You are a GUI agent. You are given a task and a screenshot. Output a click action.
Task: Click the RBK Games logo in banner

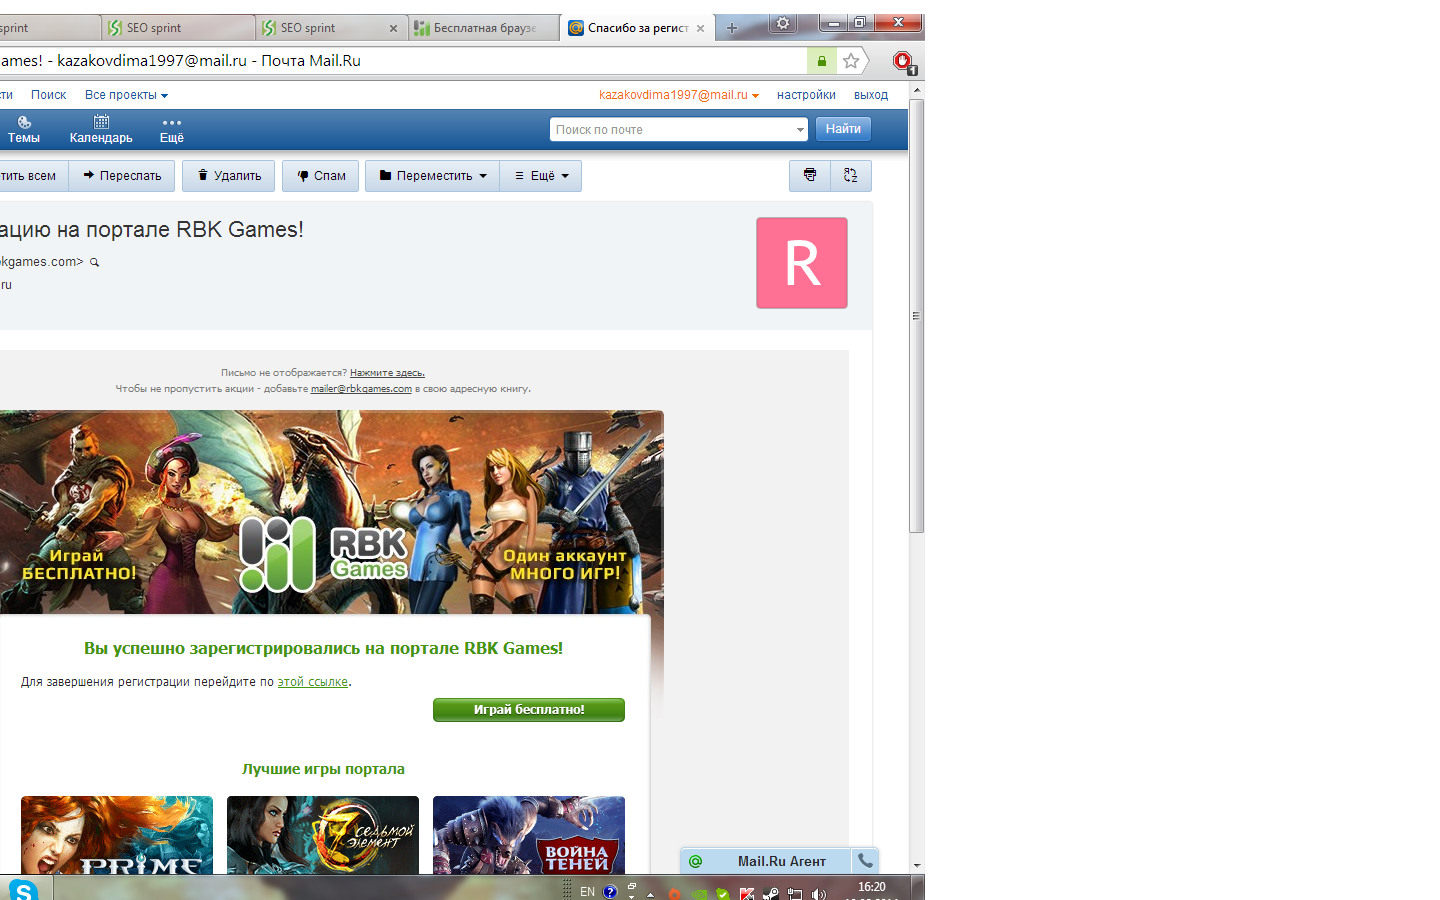pos(322,553)
